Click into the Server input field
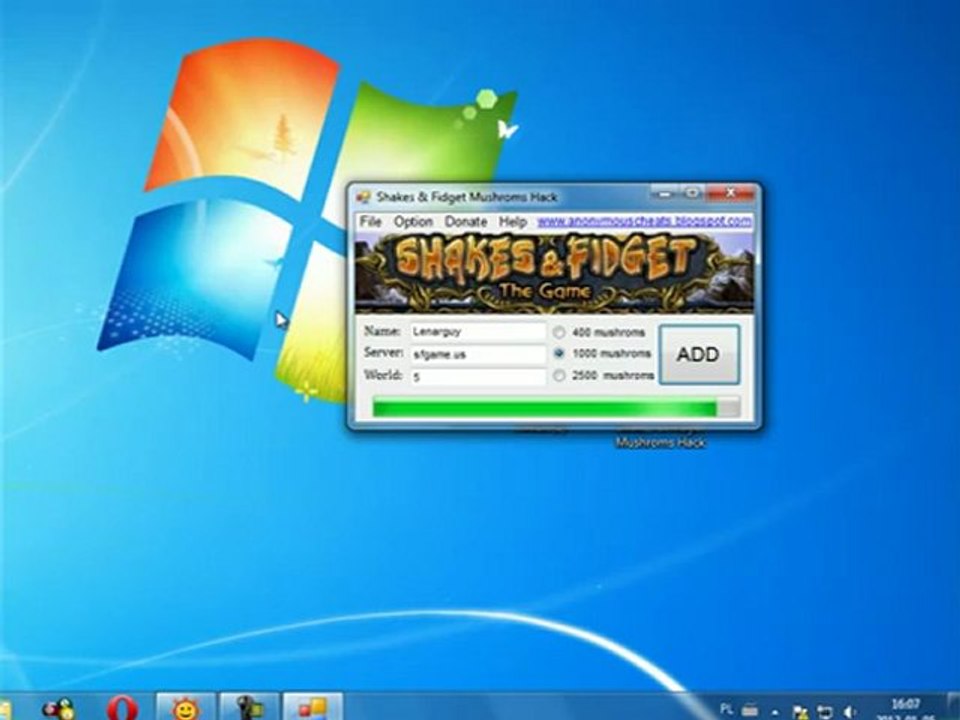Screen dimensions: 960x720 point(478,354)
